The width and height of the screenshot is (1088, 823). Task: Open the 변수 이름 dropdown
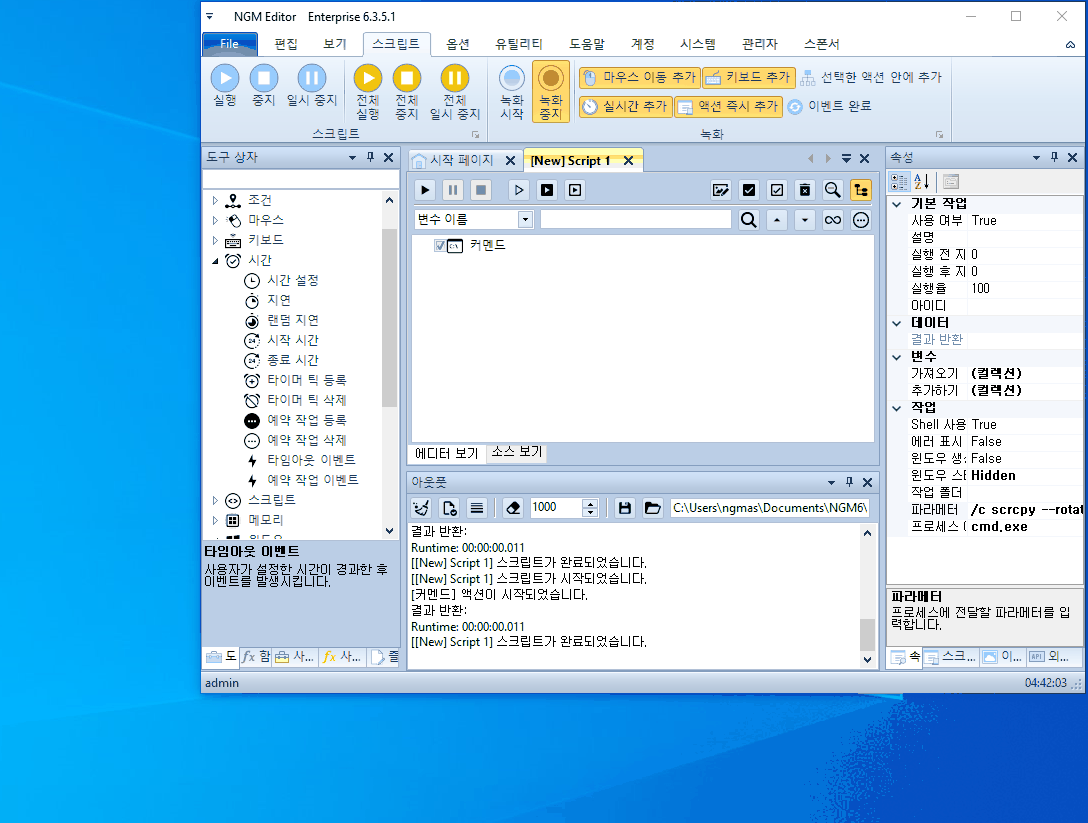point(525,220)
